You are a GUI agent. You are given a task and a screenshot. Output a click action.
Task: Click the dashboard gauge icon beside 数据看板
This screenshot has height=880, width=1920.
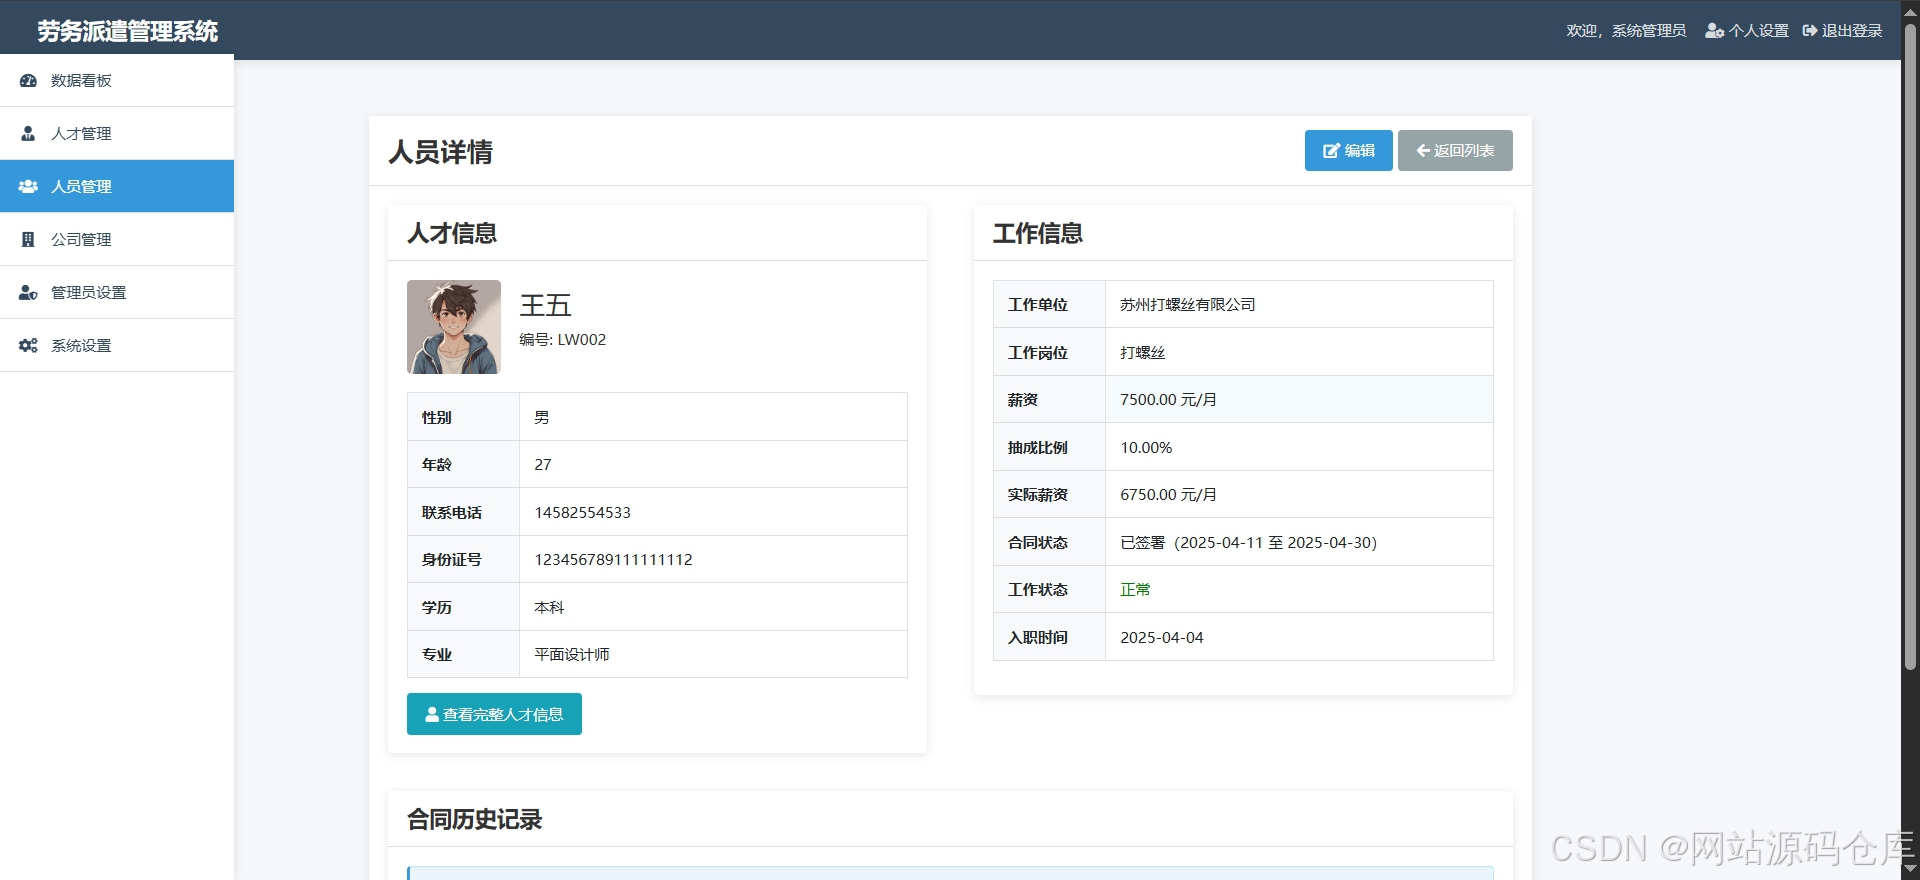pyautogui.click(x=28, y=80)
